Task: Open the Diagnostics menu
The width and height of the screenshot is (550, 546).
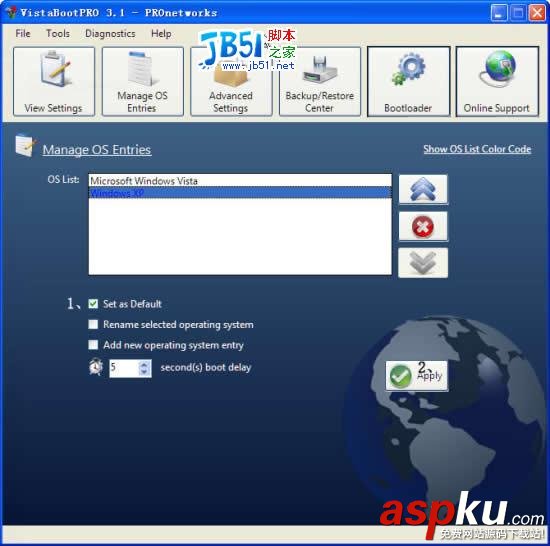Action: pyautogui.click(x=110, y=34)
